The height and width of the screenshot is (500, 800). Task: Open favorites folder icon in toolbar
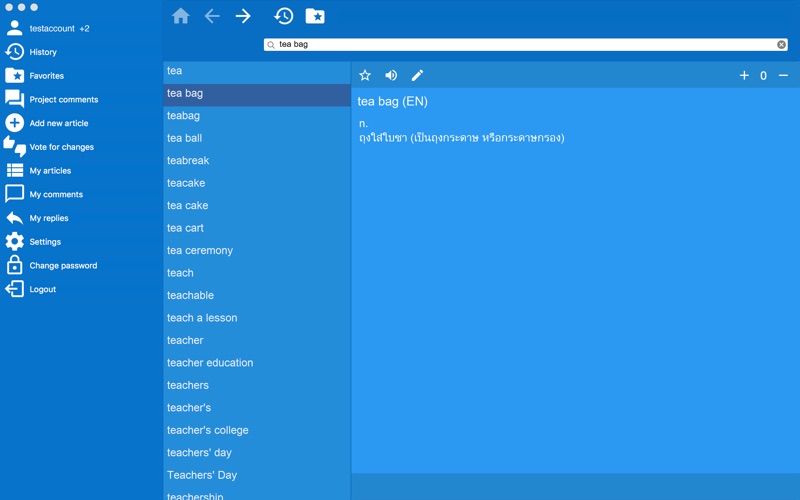pos(315,16)
